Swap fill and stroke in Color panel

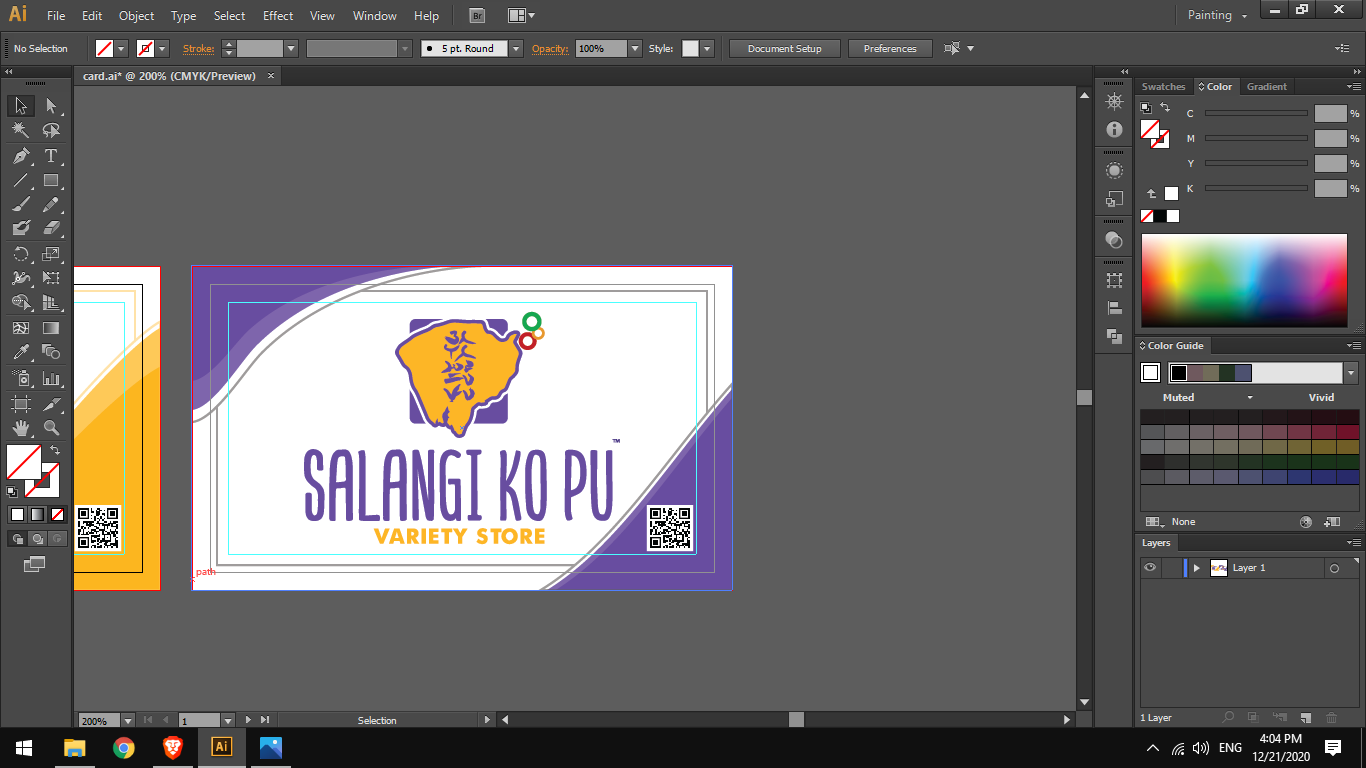click(x=1165, y=107)
